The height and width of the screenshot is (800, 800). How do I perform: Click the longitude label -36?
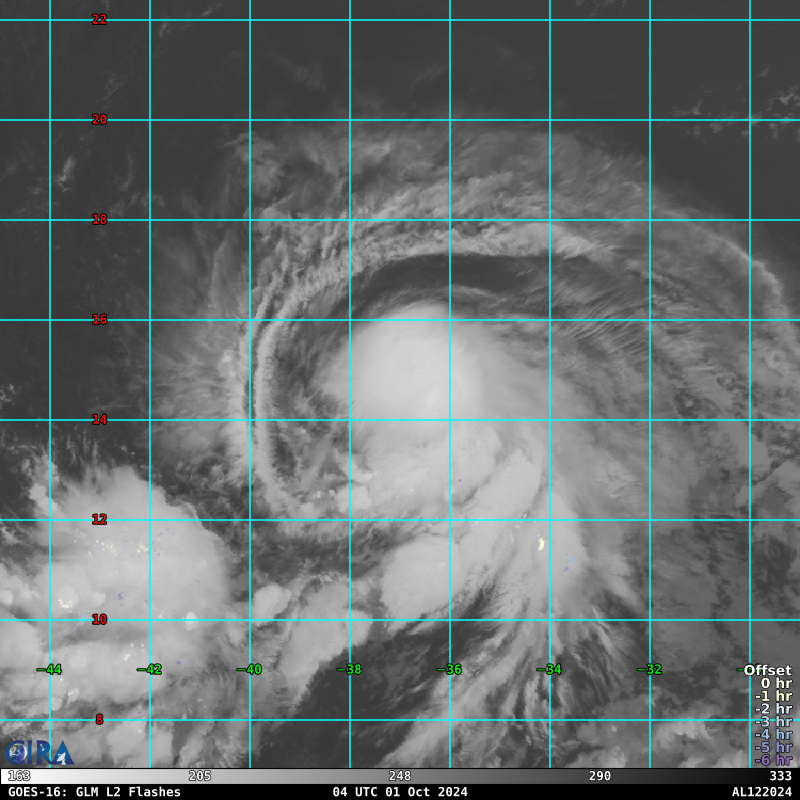[449, 669]
